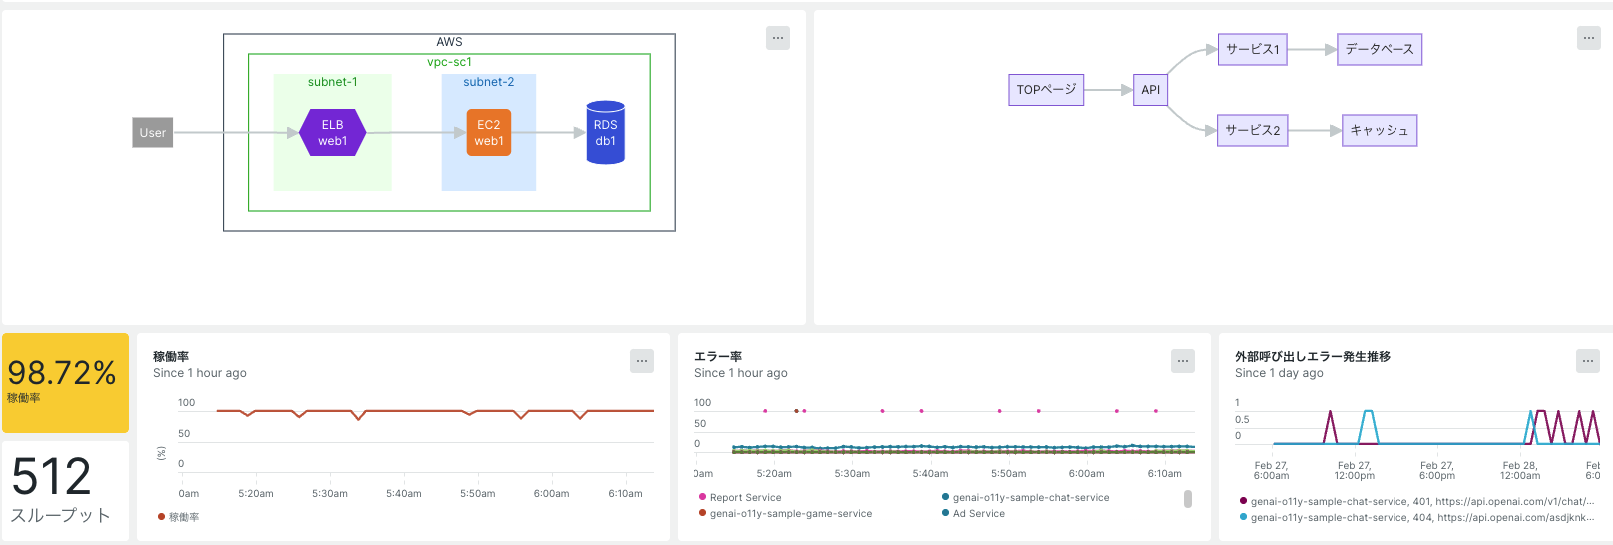Screen dimensions: 1613x545
Task: Open 外部呼び出しエラー発生推移 chart options menu
Action: click(x=1588, y=361)
